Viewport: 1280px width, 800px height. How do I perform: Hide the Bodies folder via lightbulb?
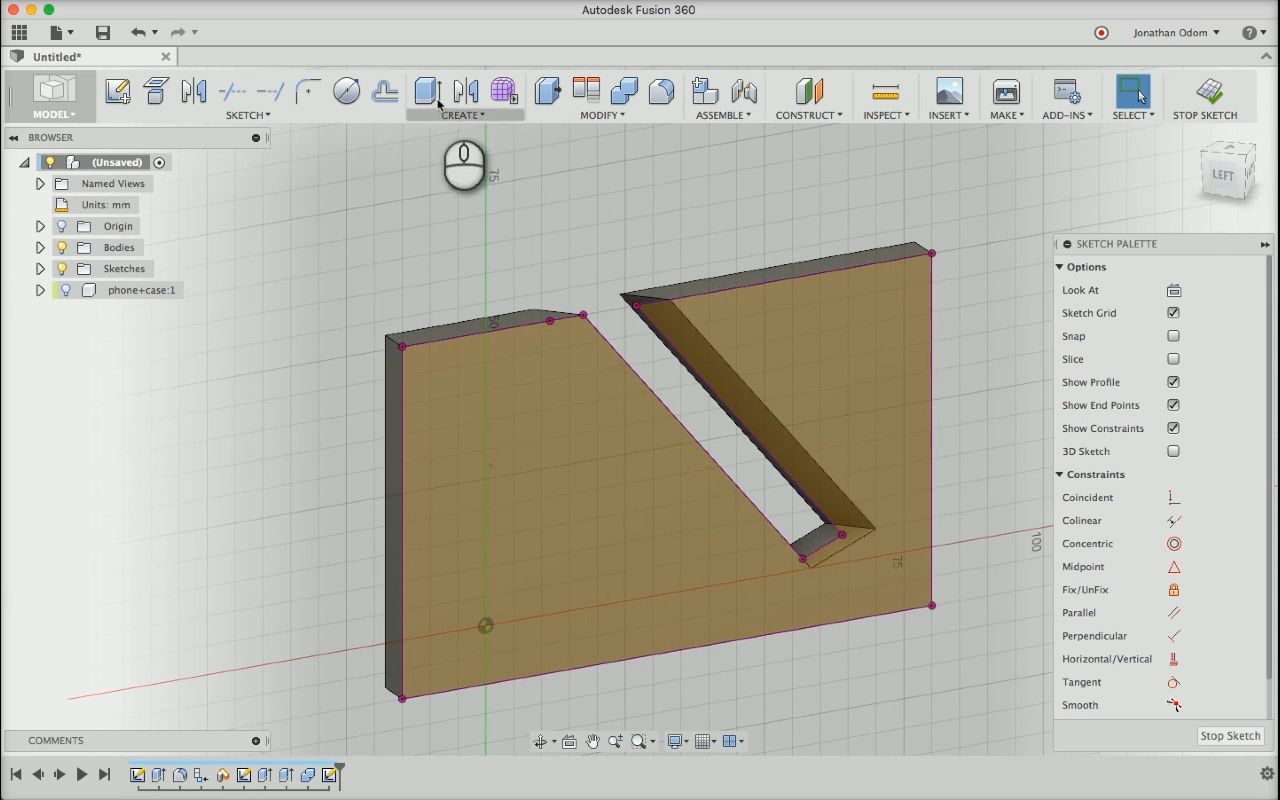click(x=62, y=247)
